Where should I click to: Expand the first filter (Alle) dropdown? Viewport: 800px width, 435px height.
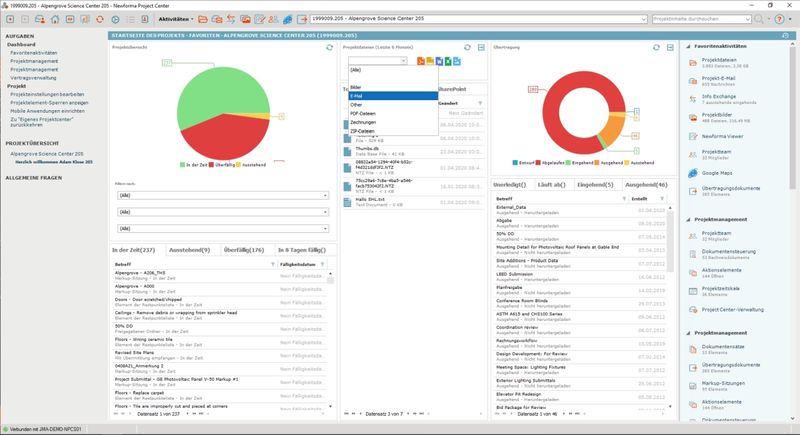point(219,197)
